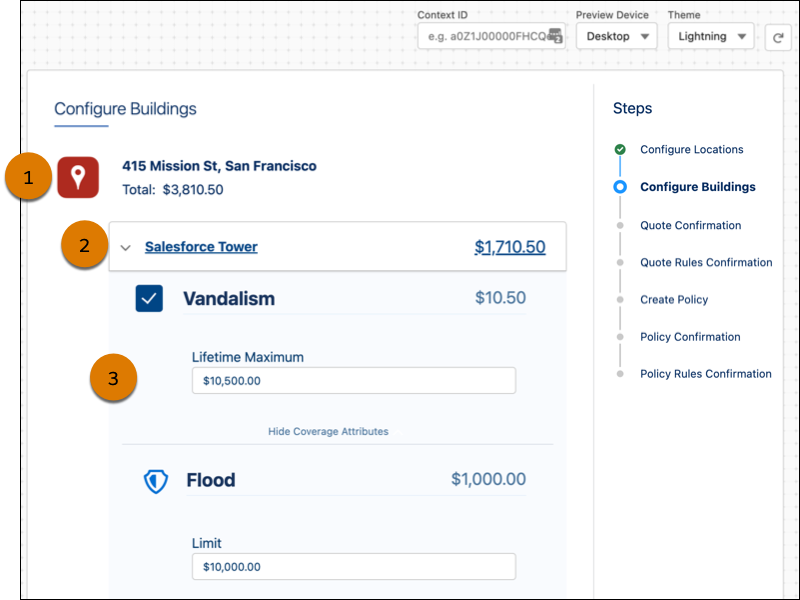Screen dimensions: 800x600
Task: Open the Salesforce Tower link
Action: coord(201,246)
